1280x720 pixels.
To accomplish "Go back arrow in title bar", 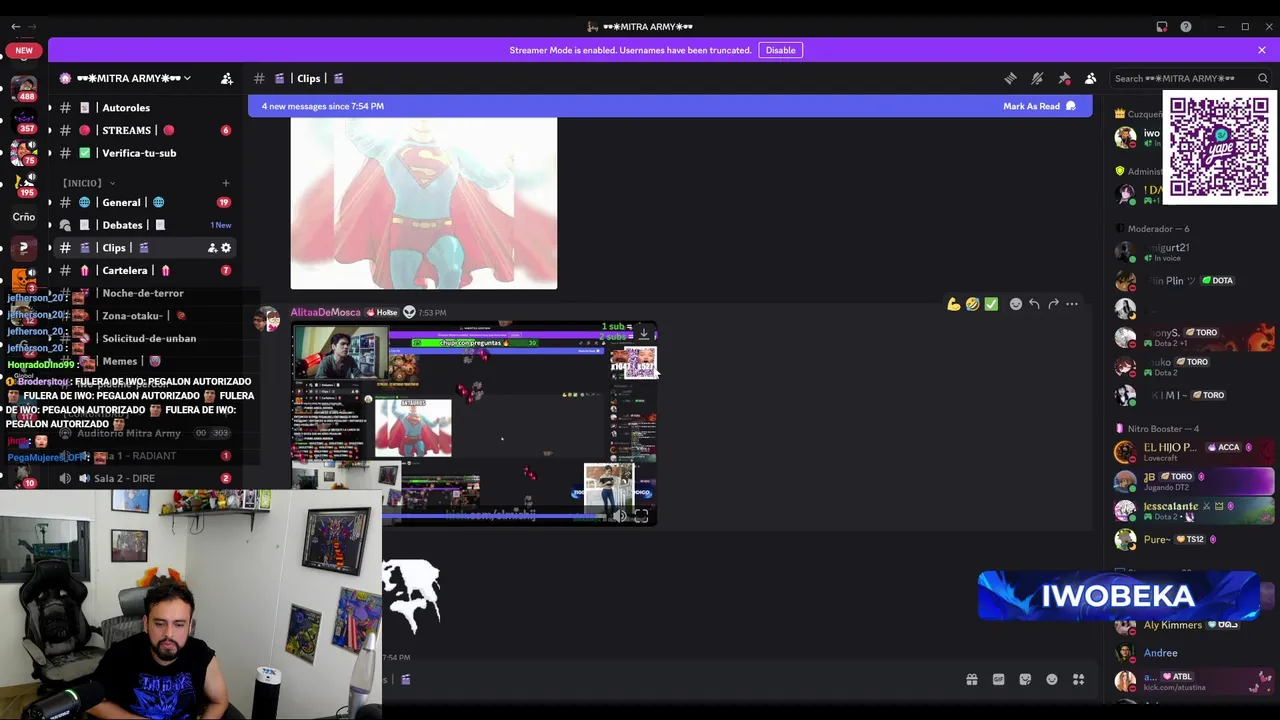I will (x=15, y=27).
